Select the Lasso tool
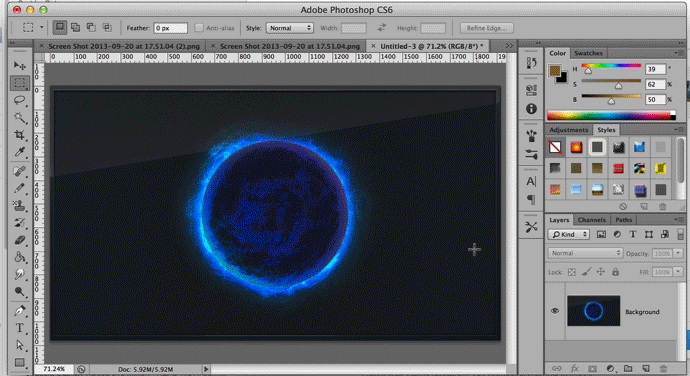The width and height of the screenshot is (690, 376). pos(19,100)
